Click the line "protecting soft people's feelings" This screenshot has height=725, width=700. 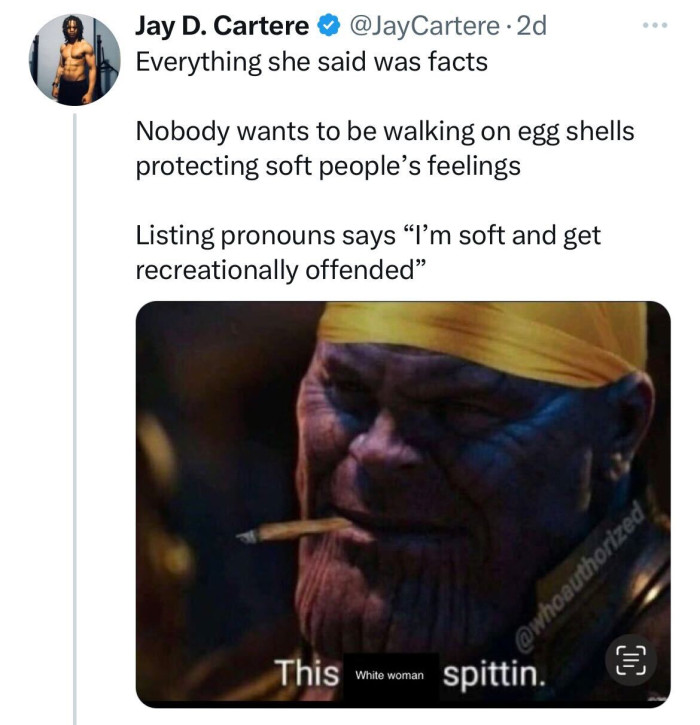(x=328, y=166)
